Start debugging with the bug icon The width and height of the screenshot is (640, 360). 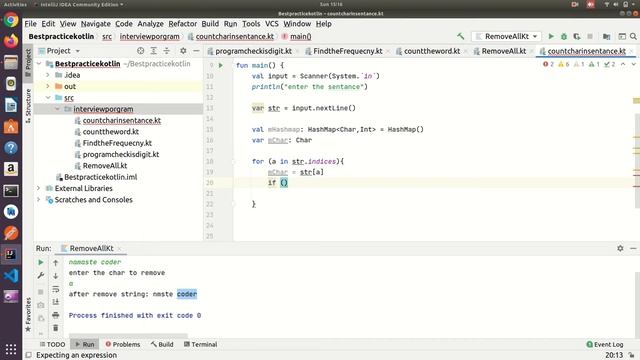pyautogui.click(x=564, y=36)
